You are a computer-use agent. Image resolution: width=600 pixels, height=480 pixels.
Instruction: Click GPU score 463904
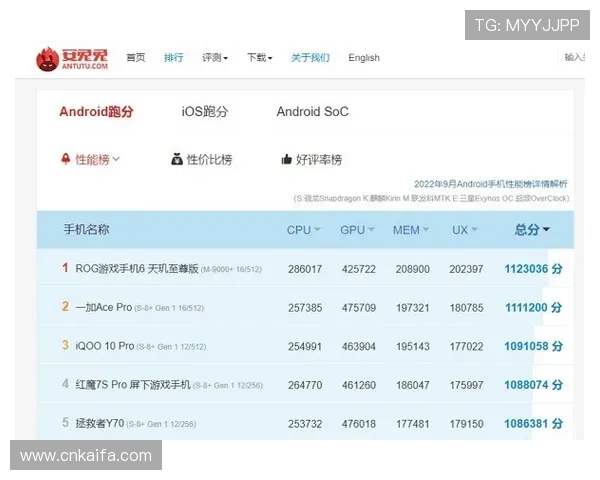tap(359, 346)
